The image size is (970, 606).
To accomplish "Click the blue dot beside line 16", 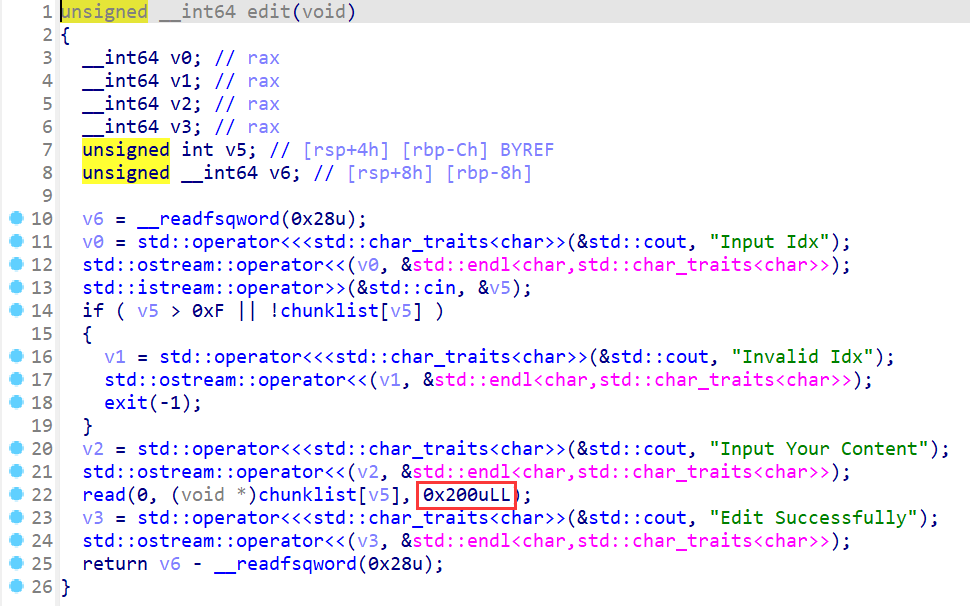I will [x=15, y=357].
